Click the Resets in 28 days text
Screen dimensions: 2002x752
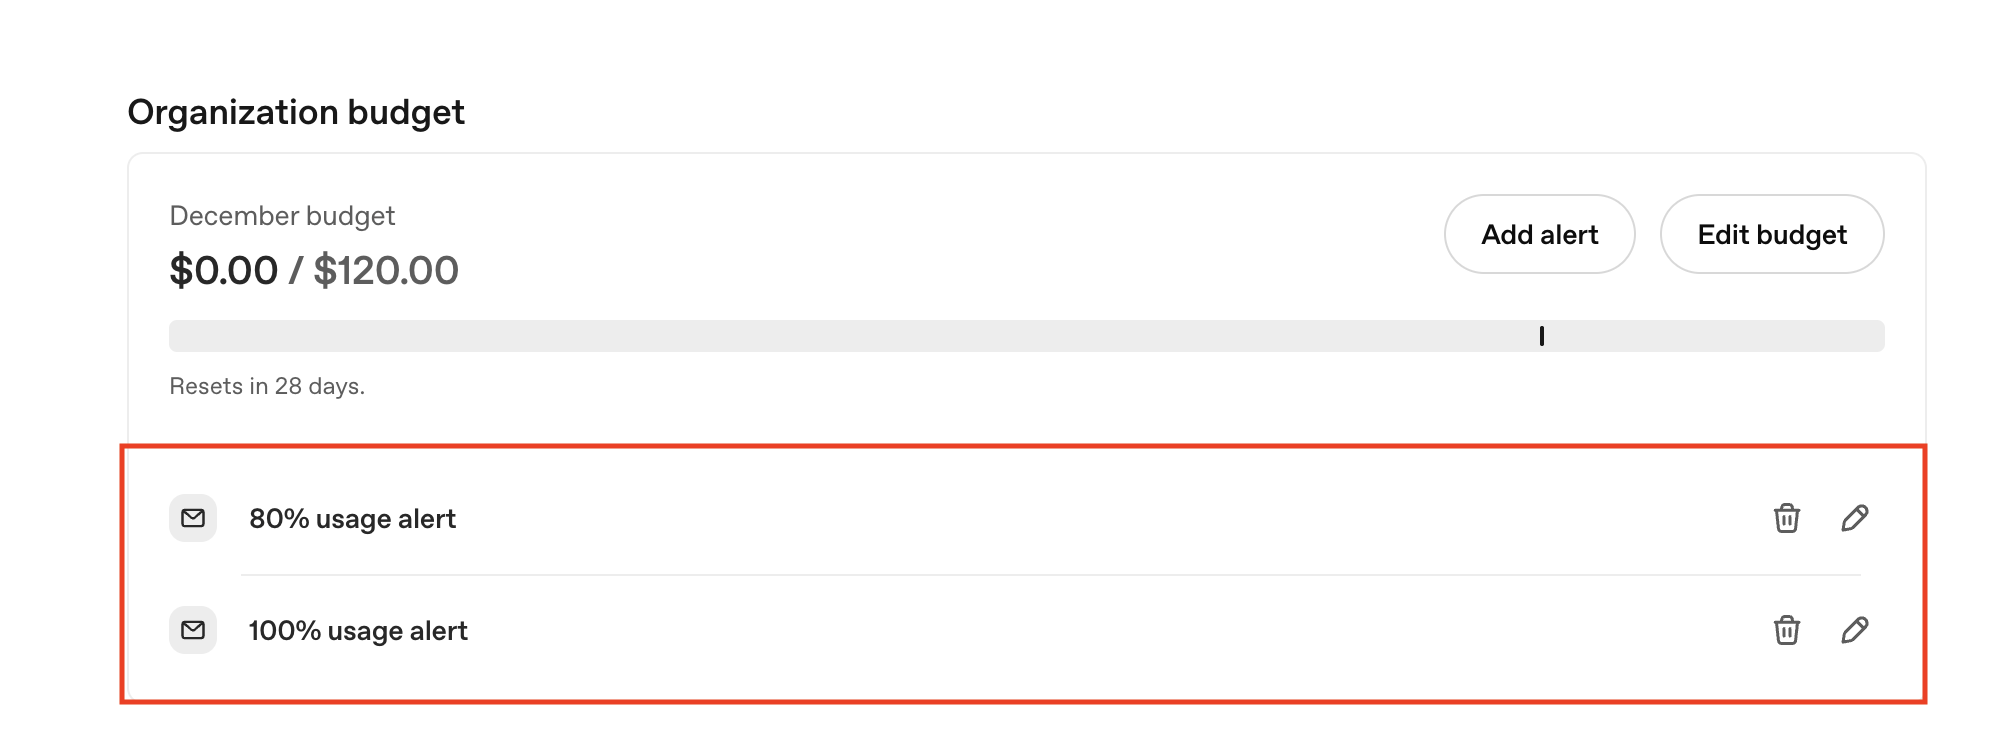tap(267, 386)
